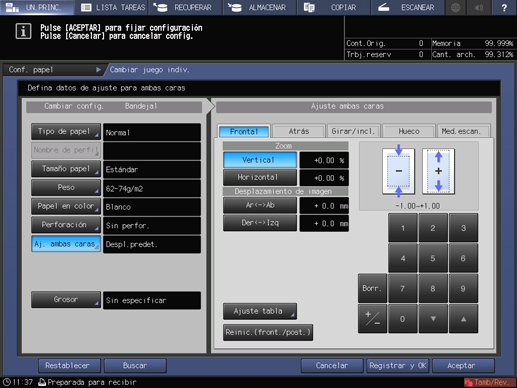Open the UN.PRINC. main unit tab
Screen dimensions: 517x388
coord(37,7)
